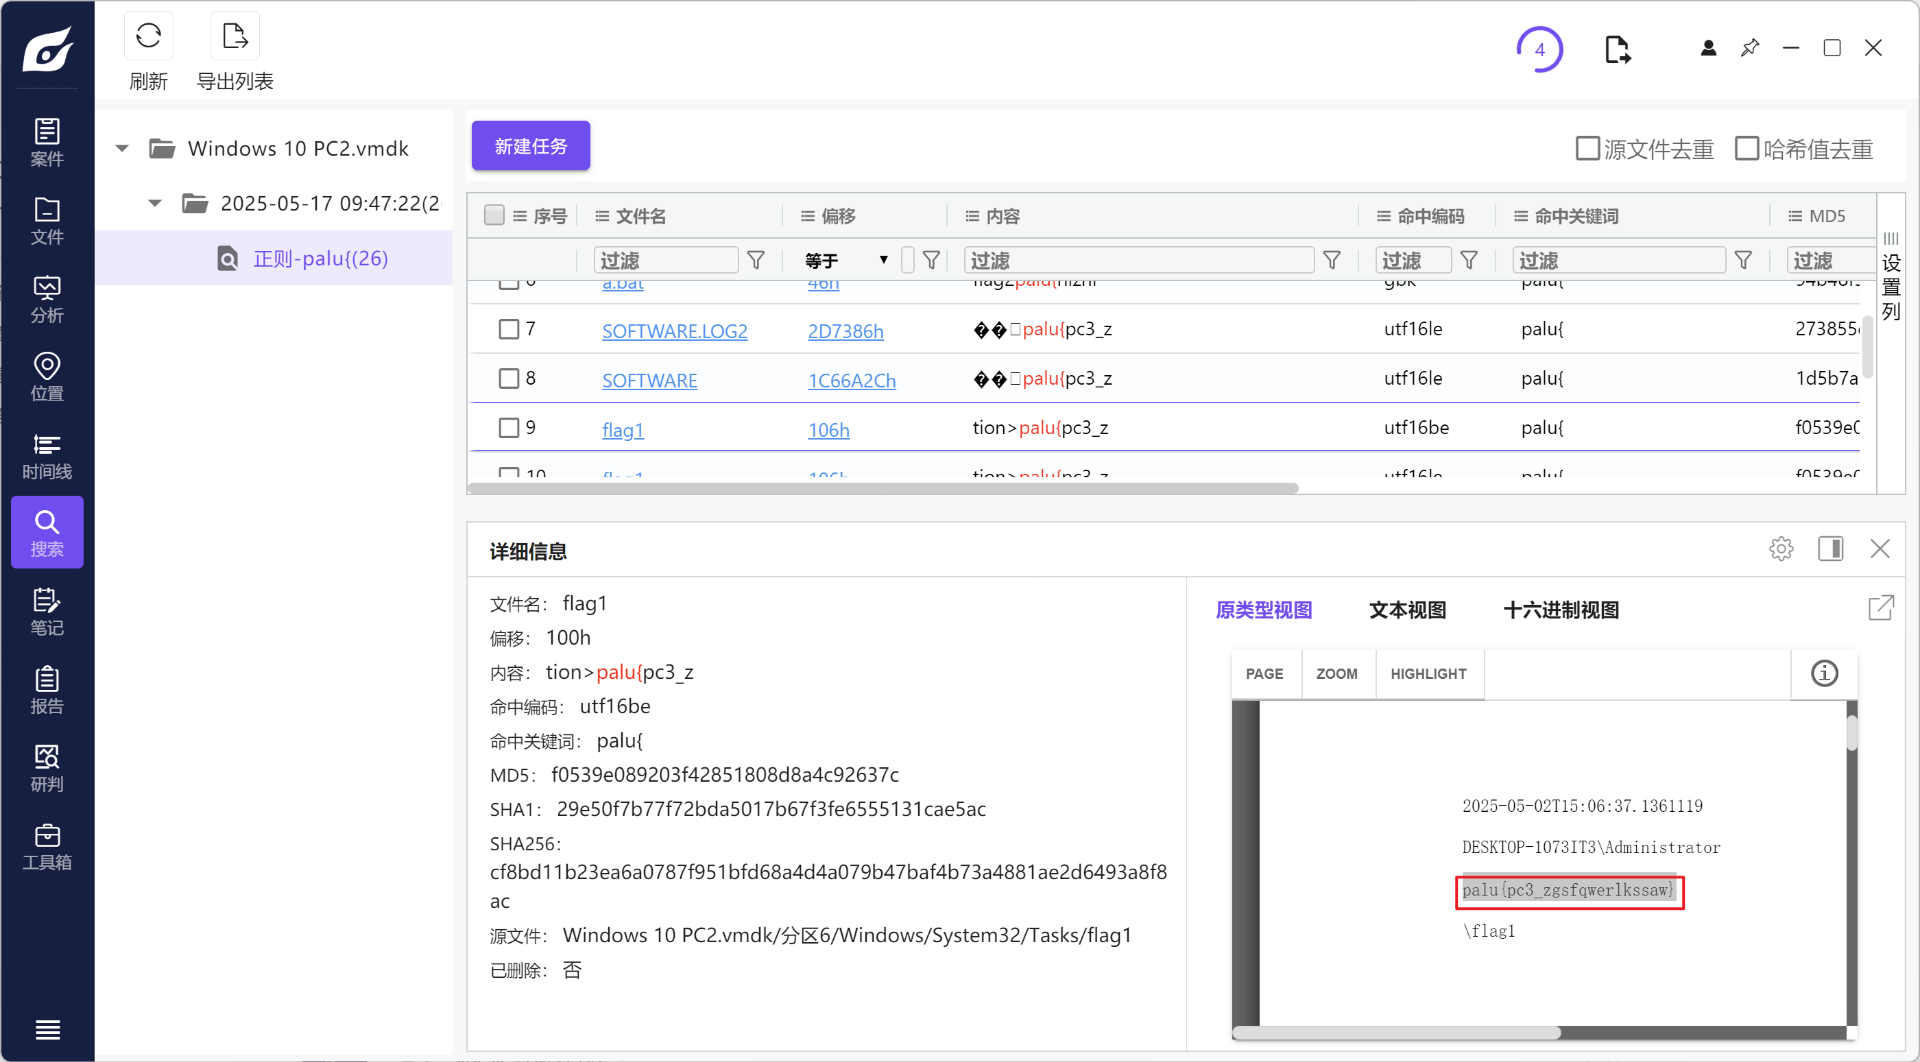Click the info icon in preview toolbar

pos(1825,674)
